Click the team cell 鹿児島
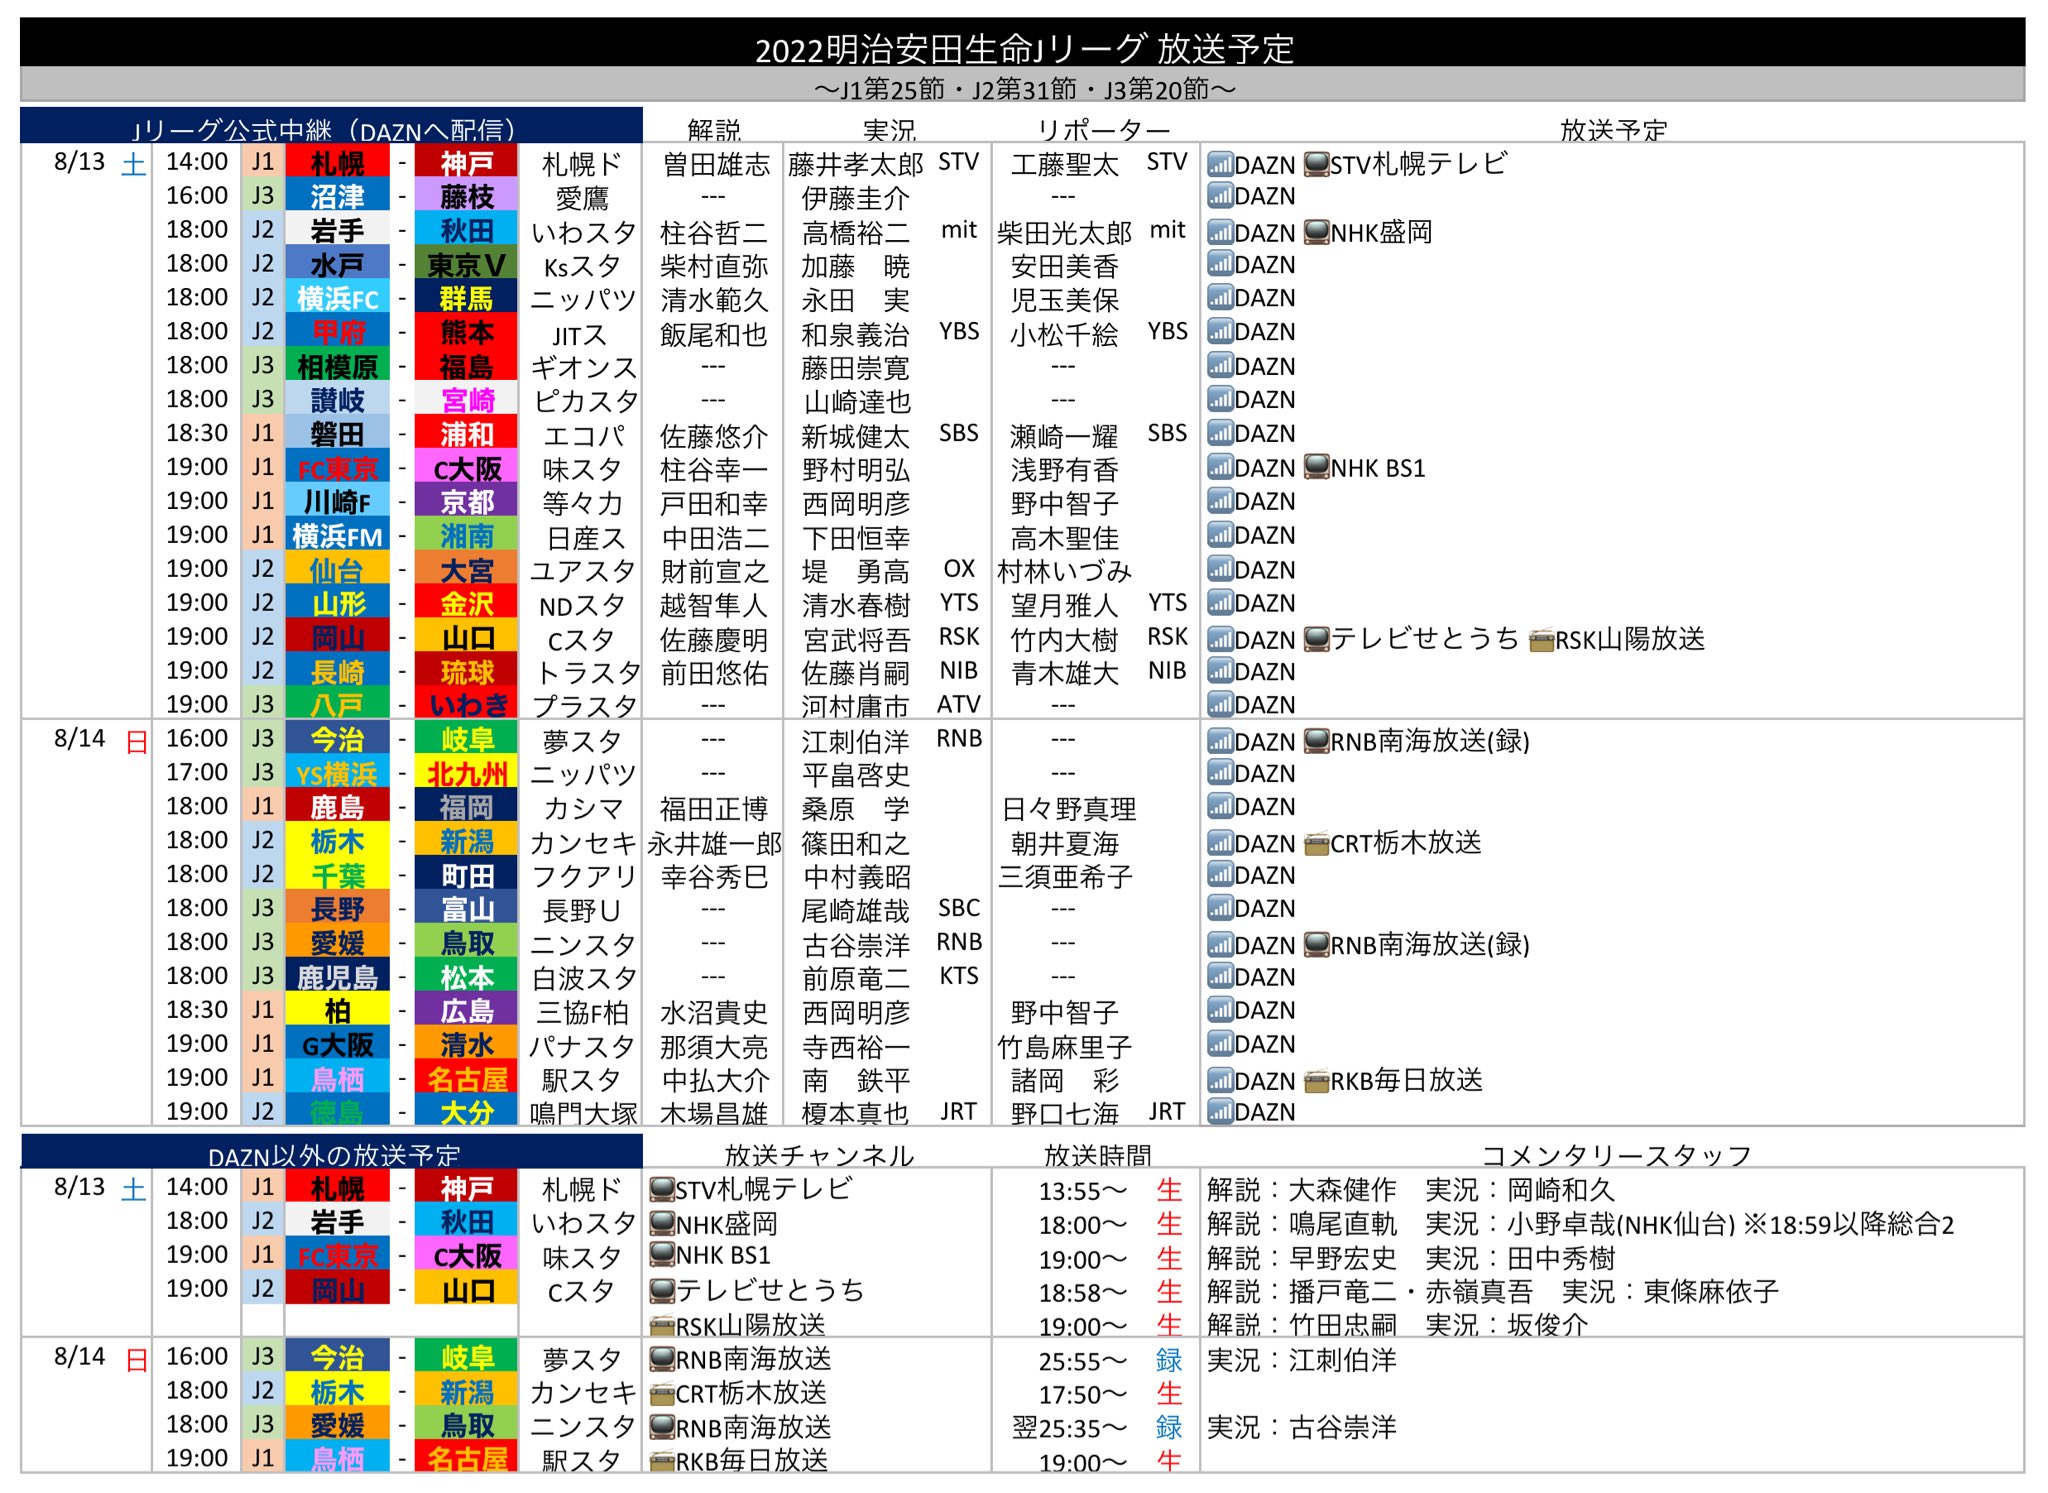Screen dimensions: 2048x1493 pos(337,976)
